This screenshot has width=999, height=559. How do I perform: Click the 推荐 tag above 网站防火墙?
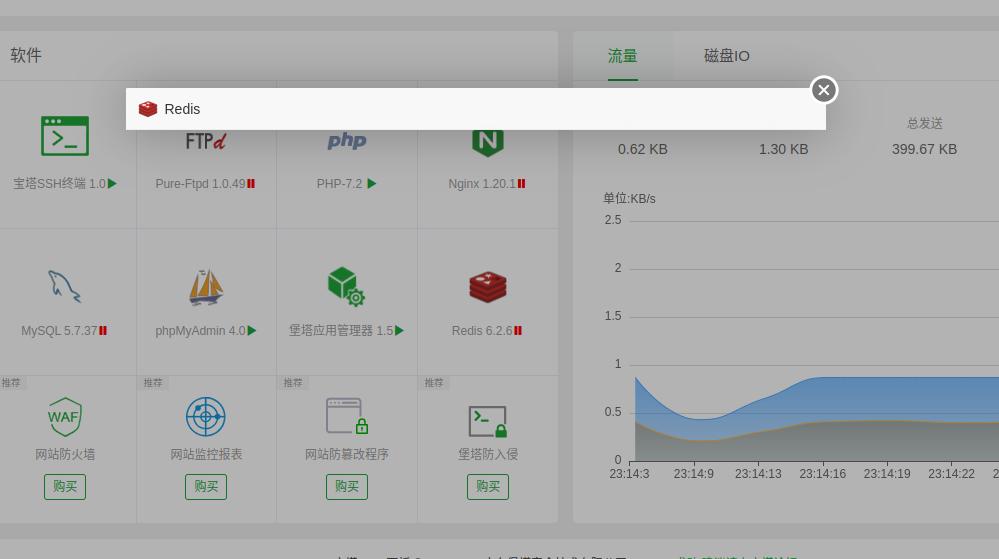[x=11, y=382]
